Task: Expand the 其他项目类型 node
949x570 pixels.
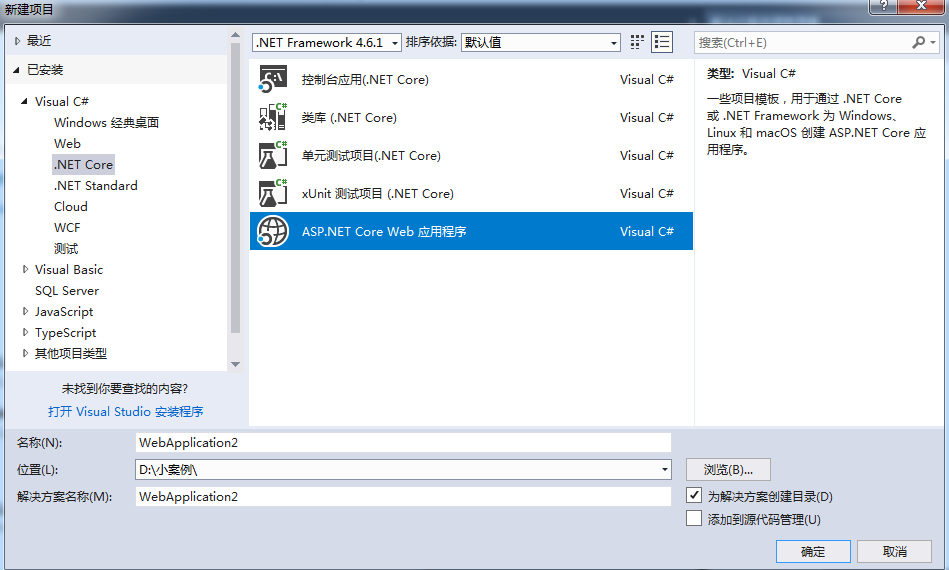Action: [25, 353]
